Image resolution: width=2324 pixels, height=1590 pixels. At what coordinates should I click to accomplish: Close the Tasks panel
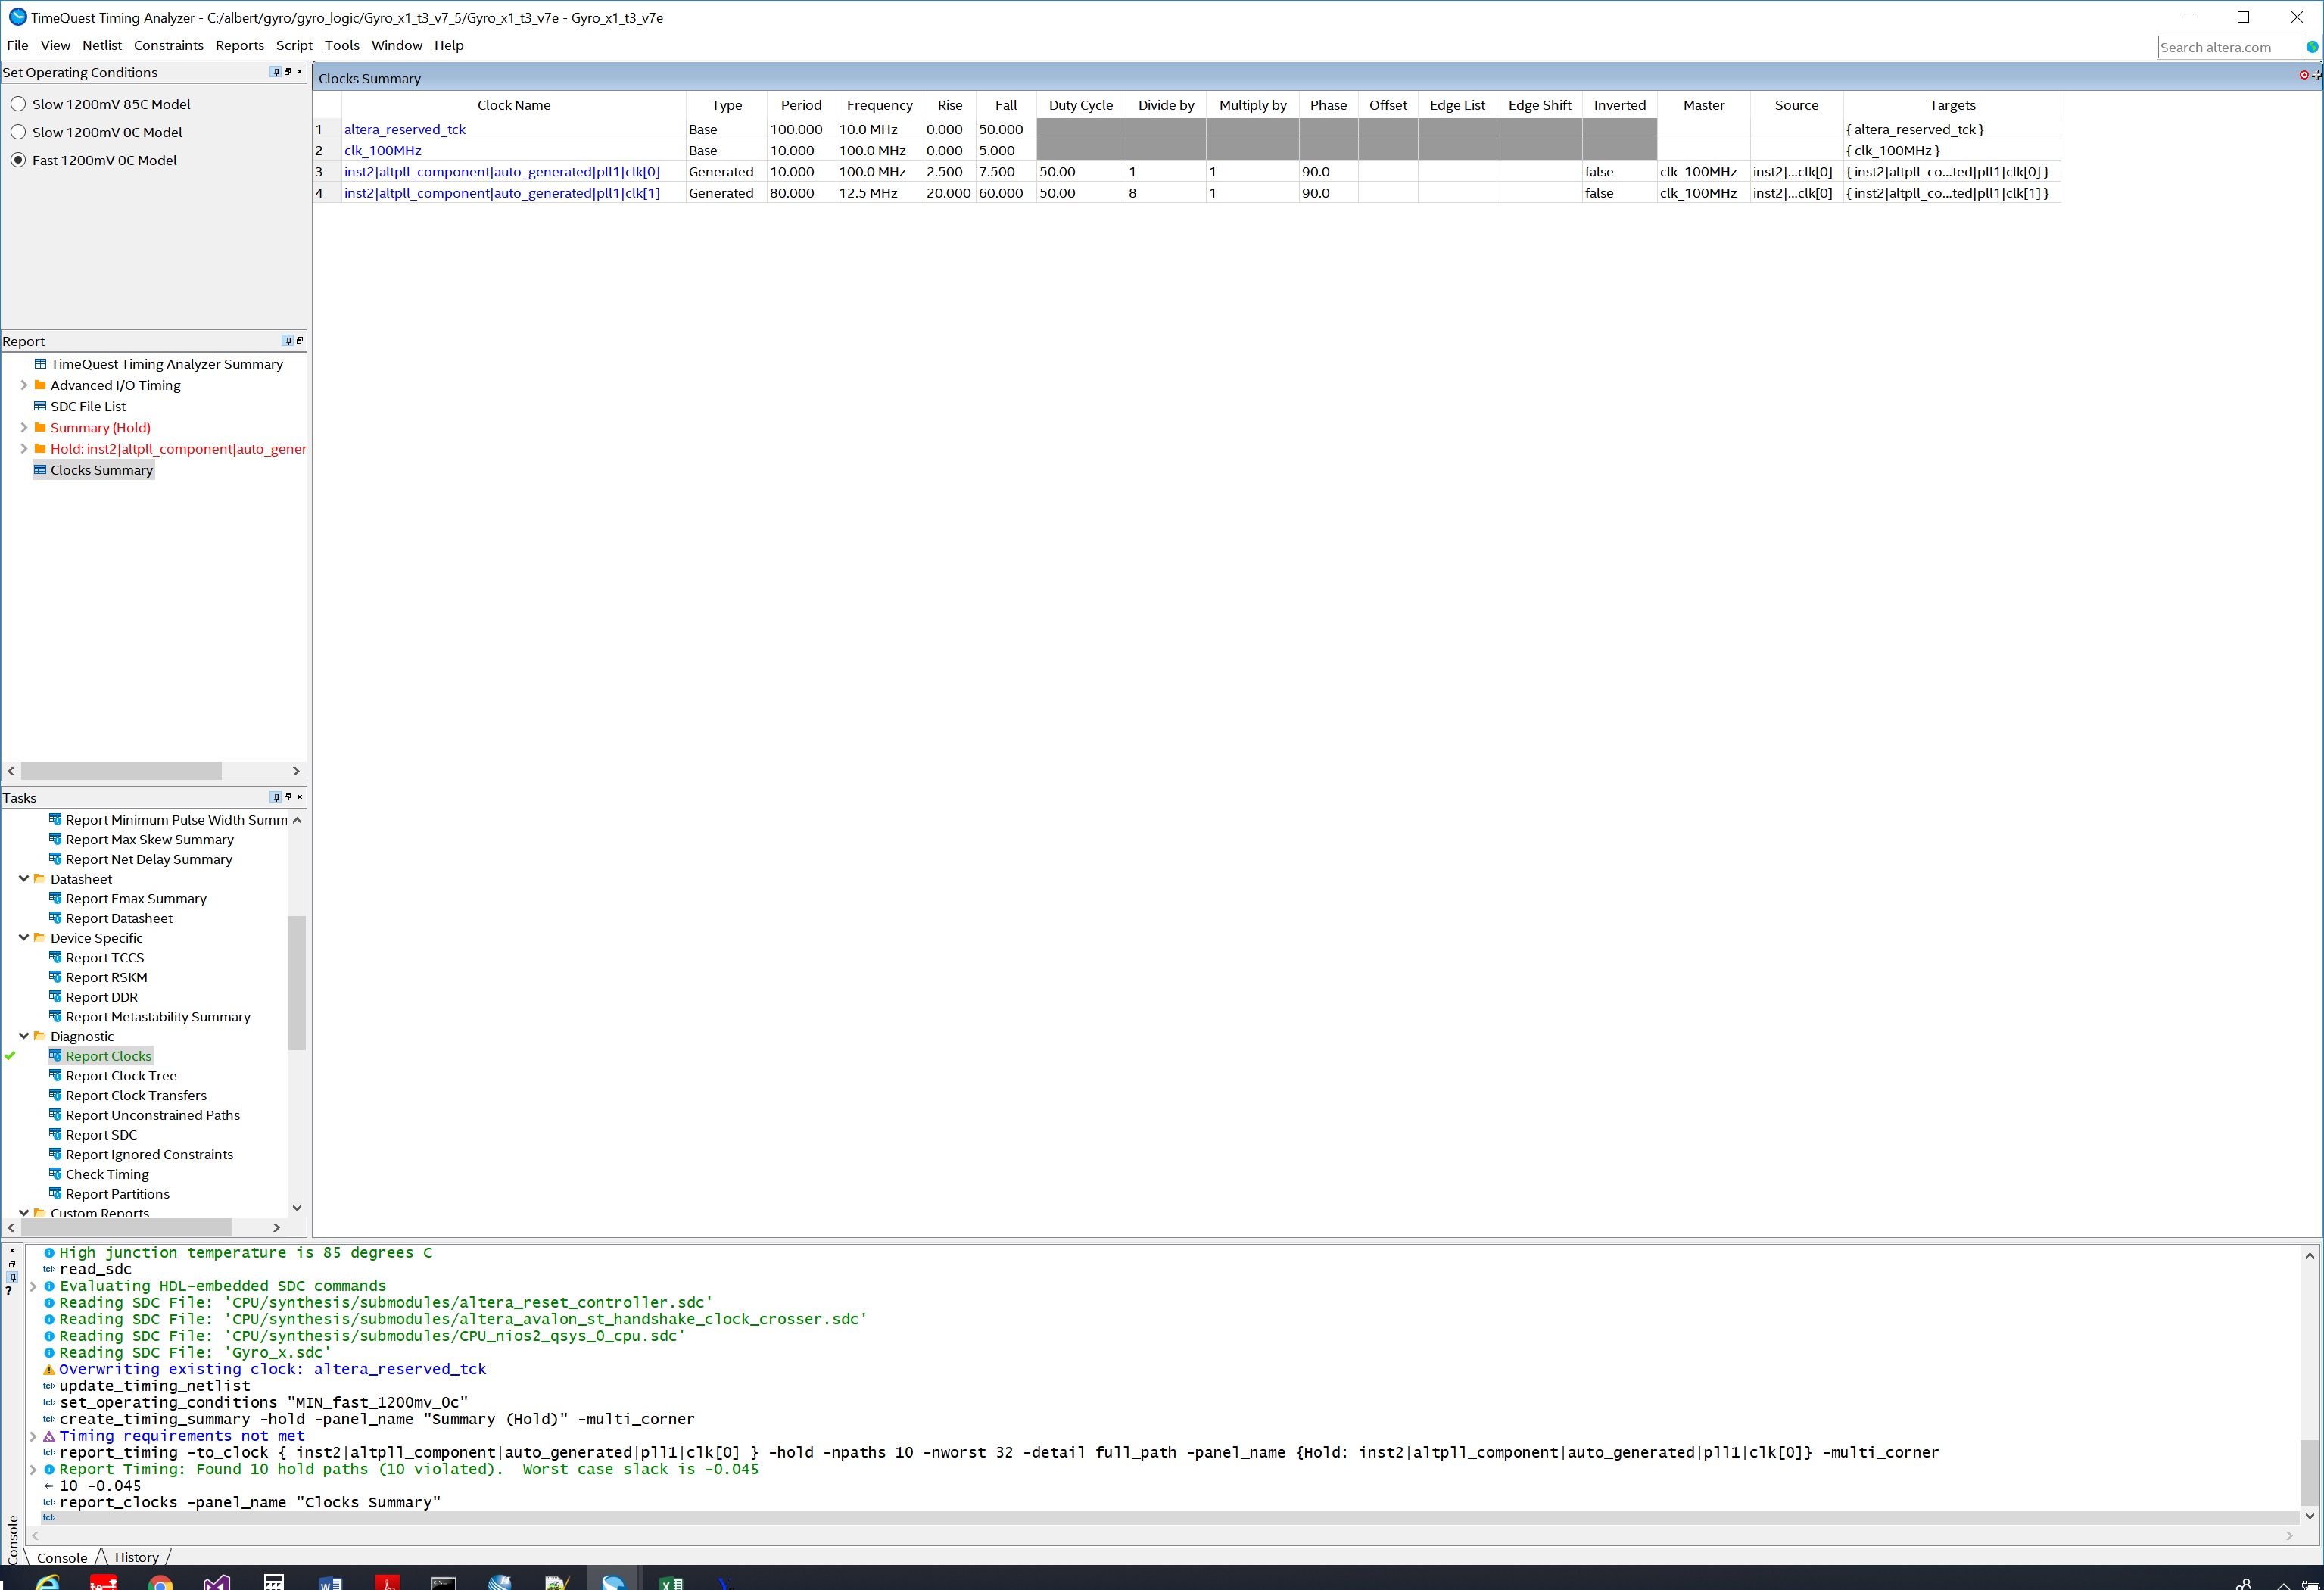pos(299,797)
